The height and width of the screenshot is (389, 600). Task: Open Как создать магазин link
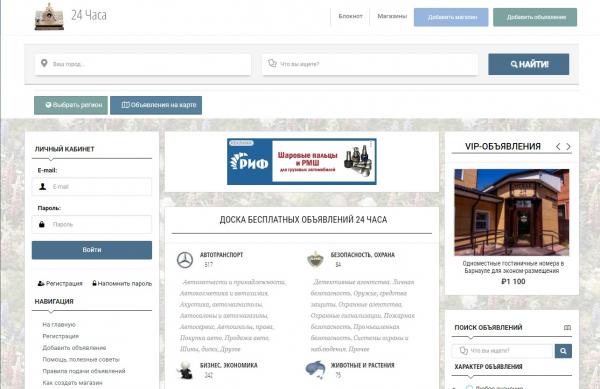click(x=72, y=382)
